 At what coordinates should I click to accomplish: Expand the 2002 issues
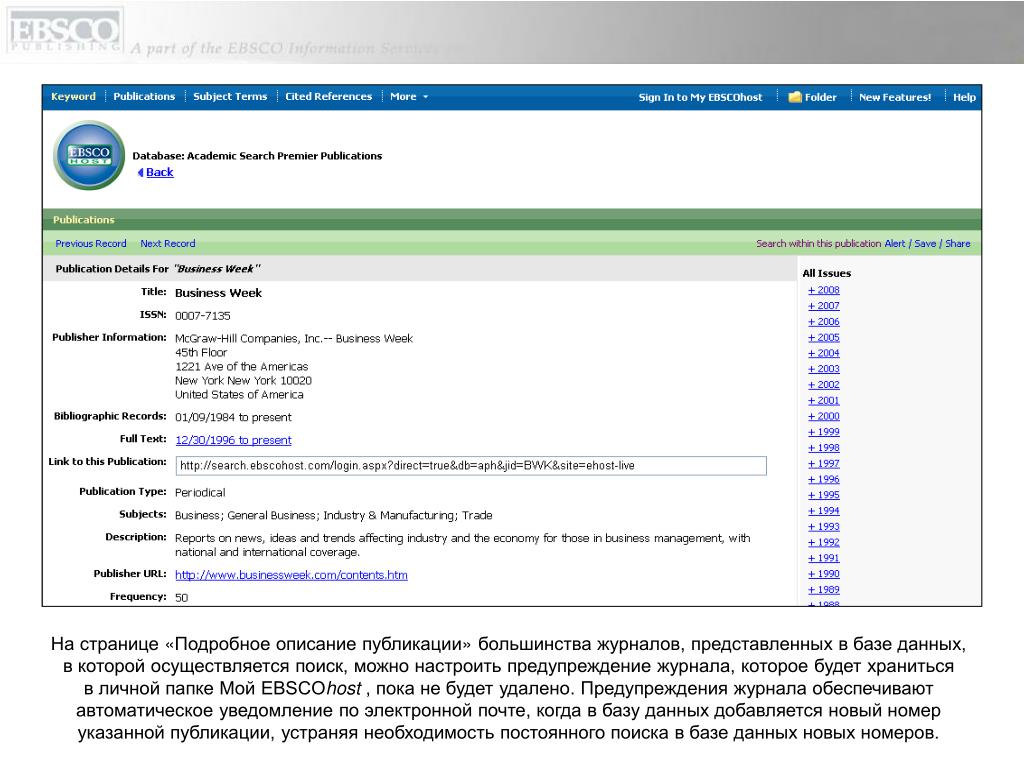824,385
